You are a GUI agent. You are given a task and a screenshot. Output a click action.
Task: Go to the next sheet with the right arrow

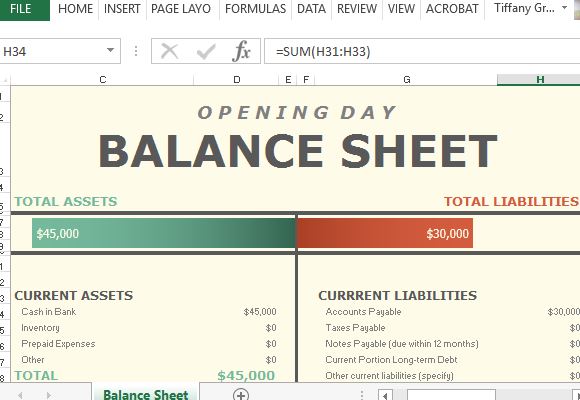(x=49, y=396)
